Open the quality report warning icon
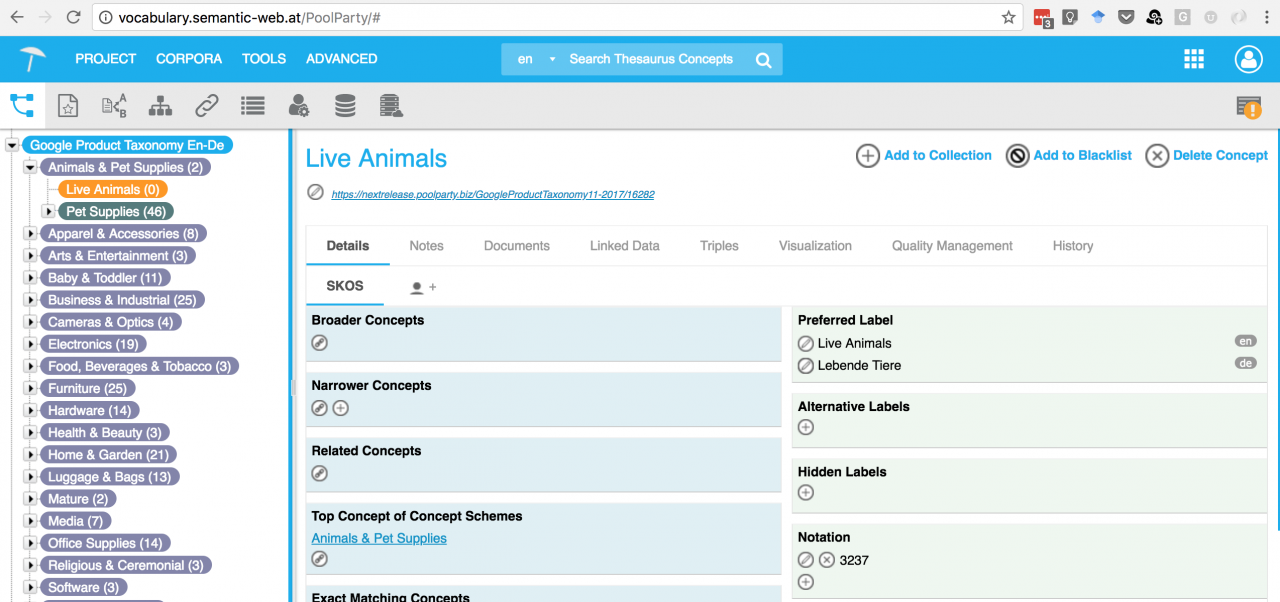Viewport: 1280px width, 602px height. (x=1248, y=107)
